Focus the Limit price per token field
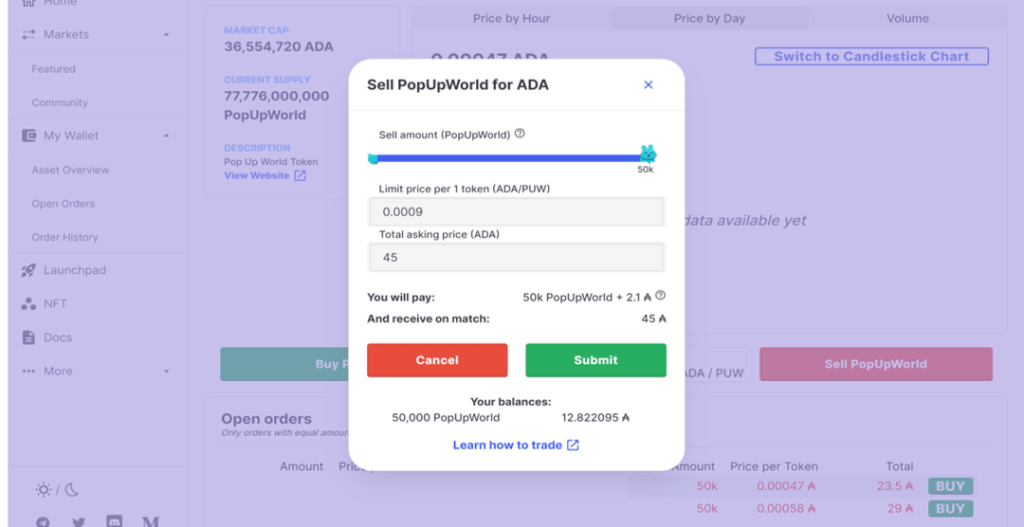This screenshot has height=527, width=1024. point(516,212)
